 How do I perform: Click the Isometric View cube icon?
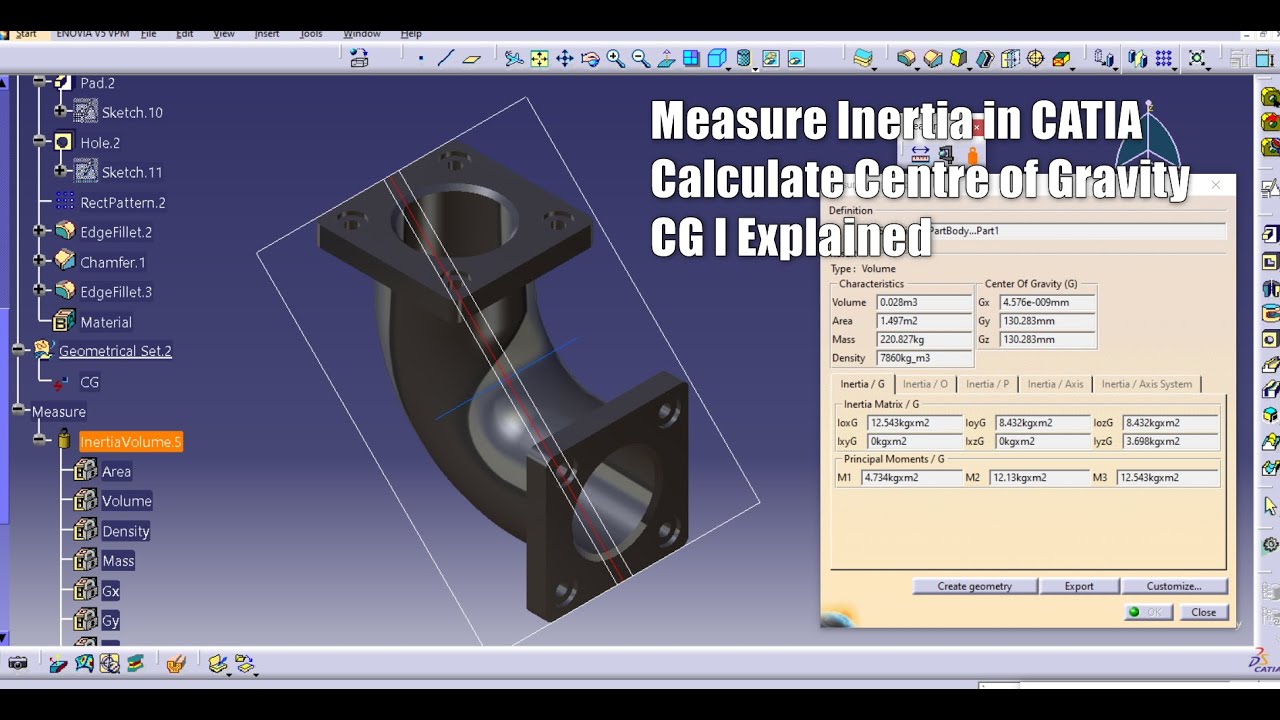716,59
